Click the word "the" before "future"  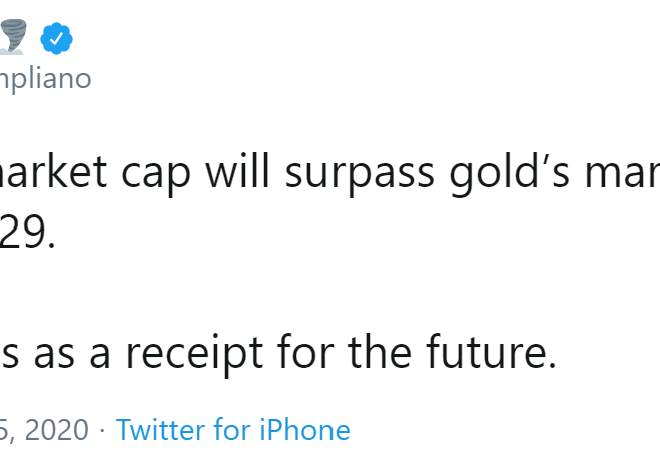380,352
